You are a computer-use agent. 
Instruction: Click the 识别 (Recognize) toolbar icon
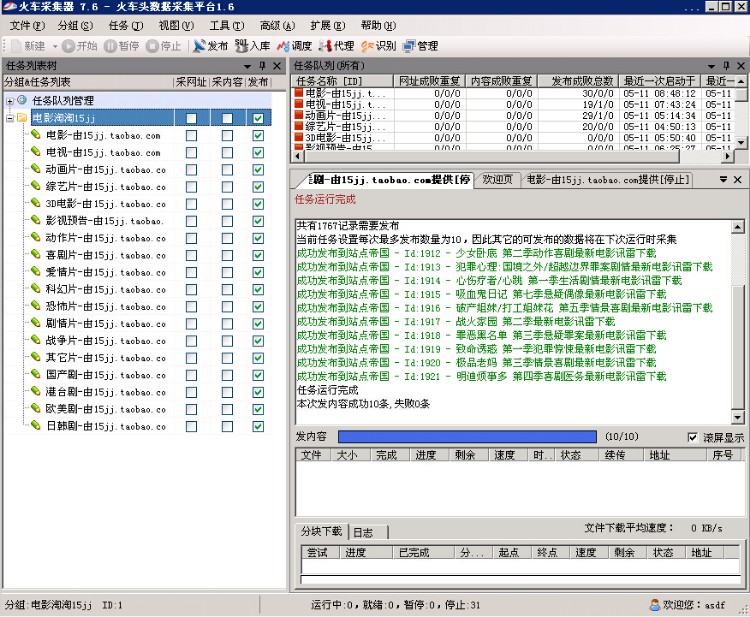(x=378, y=46)
